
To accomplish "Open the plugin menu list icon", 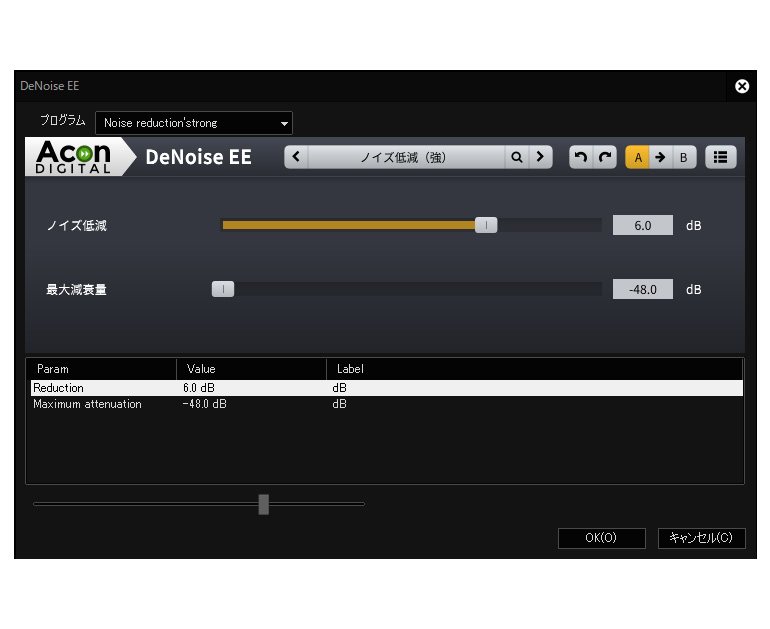I will (720, 157).
